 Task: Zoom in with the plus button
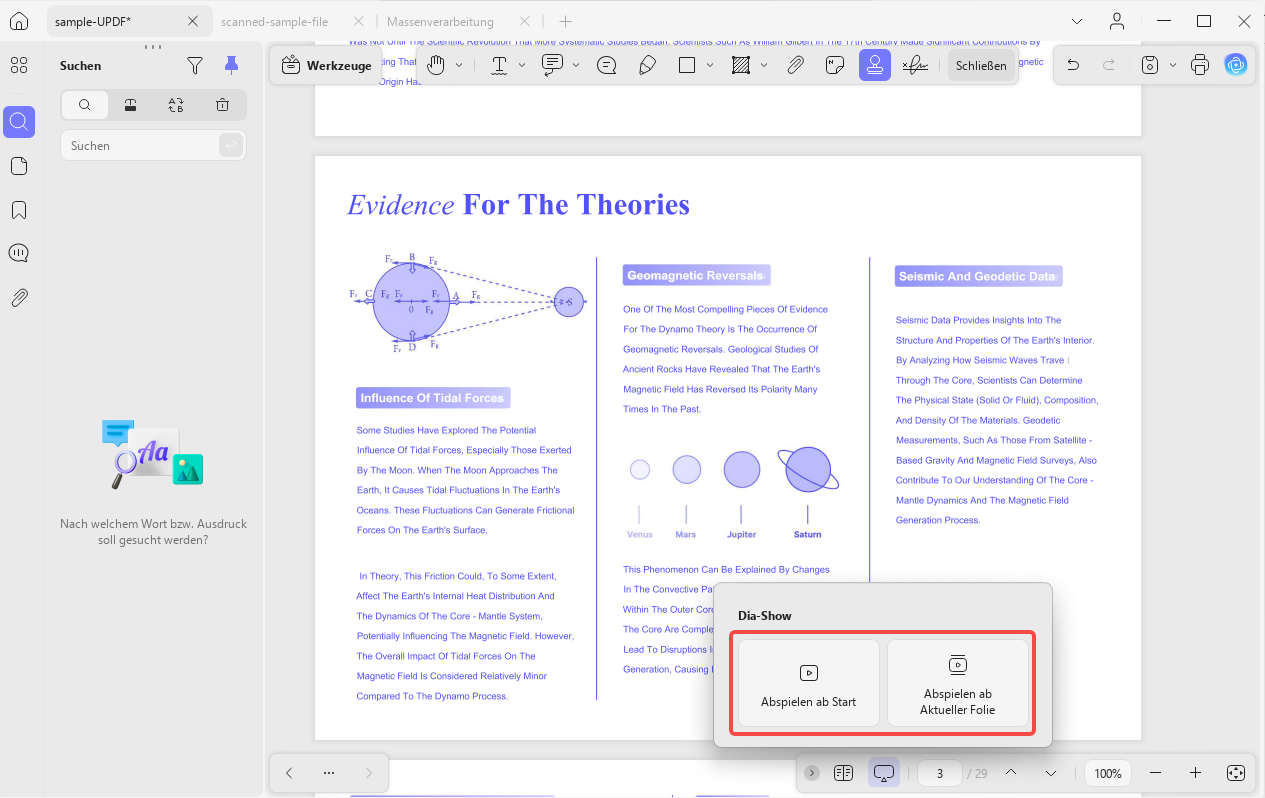tap(1195, 773)
